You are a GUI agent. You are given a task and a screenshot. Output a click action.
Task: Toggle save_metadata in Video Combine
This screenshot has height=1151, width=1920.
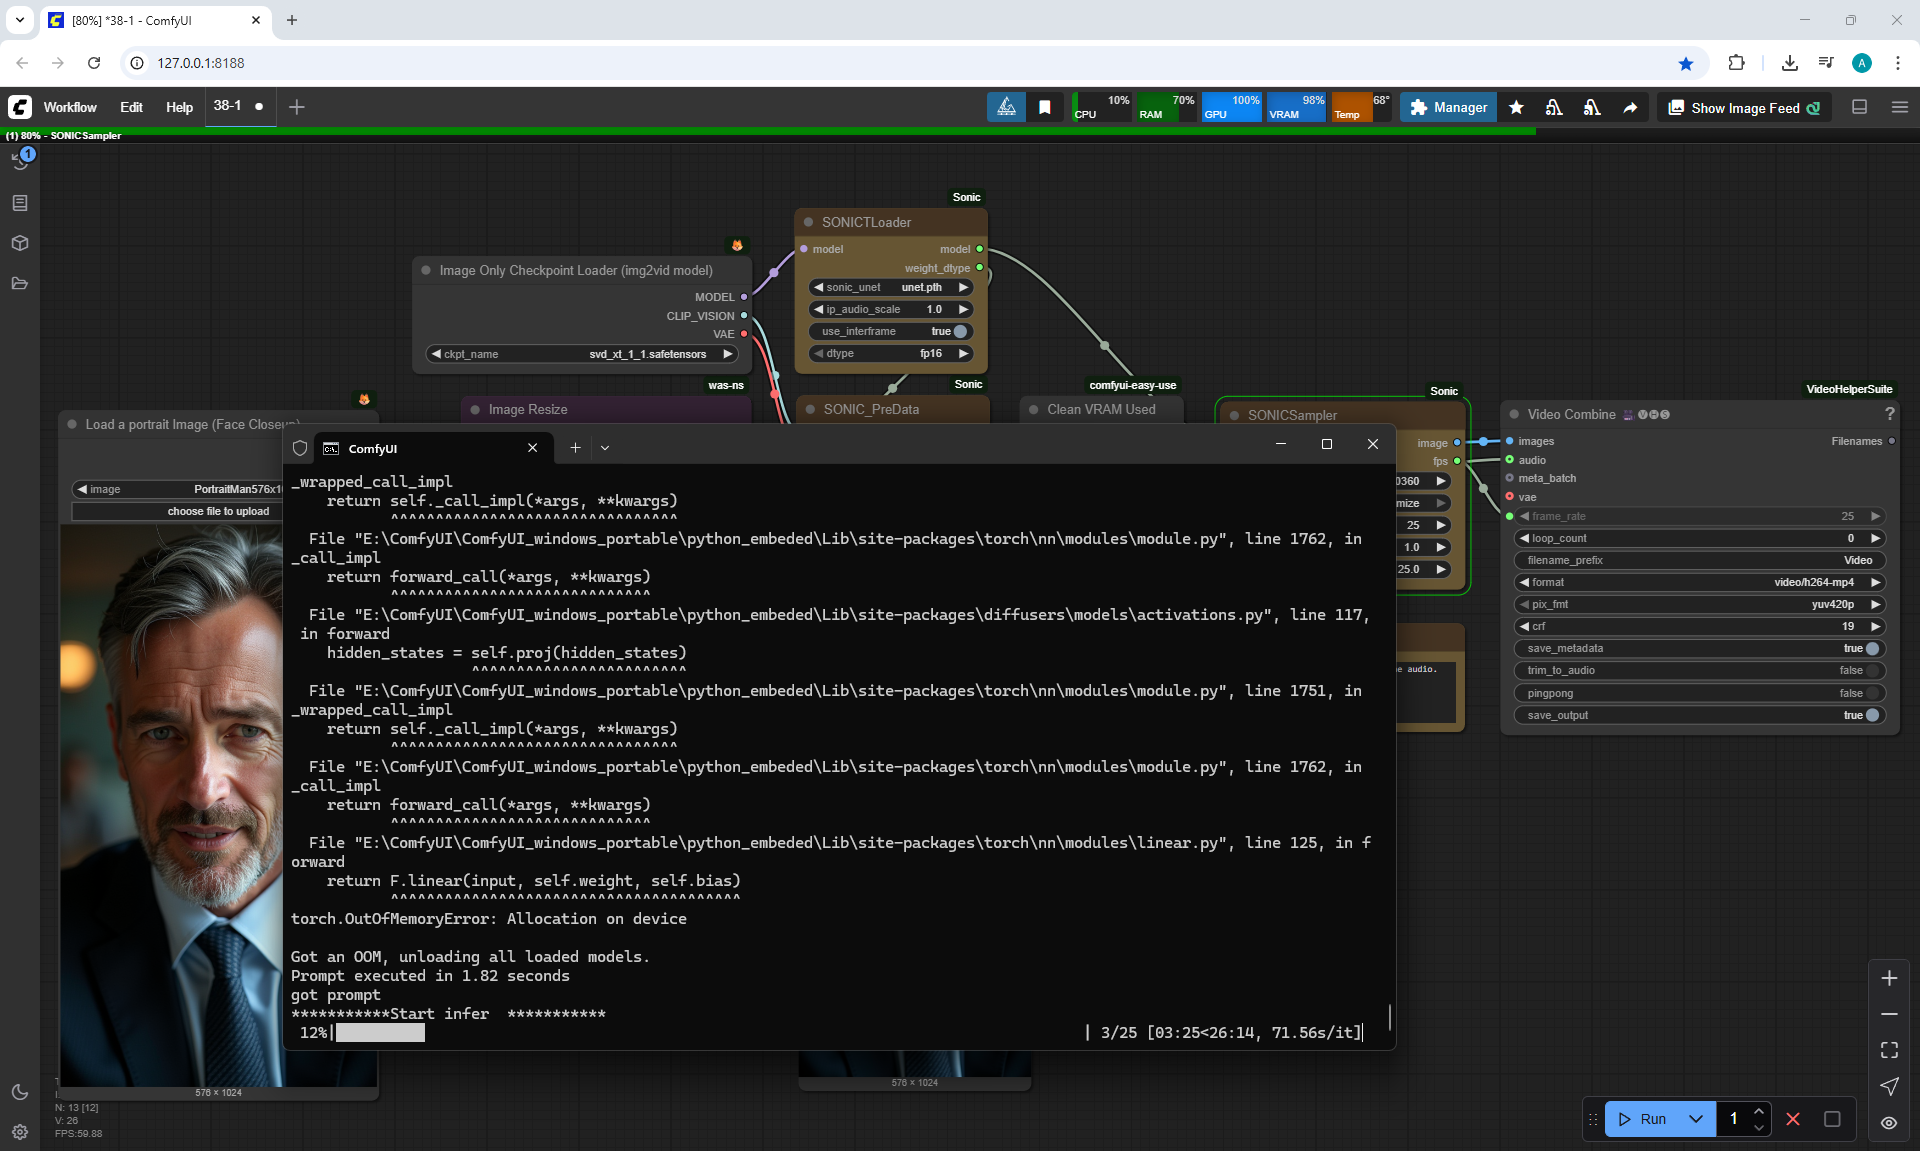(1871, 648)
